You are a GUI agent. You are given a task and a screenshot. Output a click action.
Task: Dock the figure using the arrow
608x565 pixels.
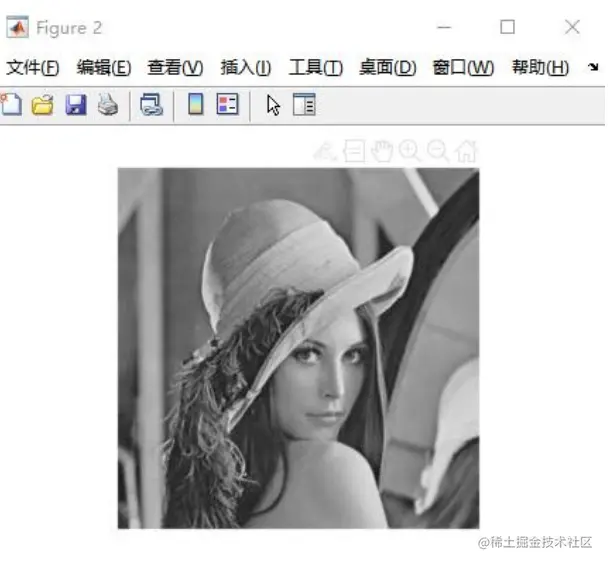click(x=593, y=67)
